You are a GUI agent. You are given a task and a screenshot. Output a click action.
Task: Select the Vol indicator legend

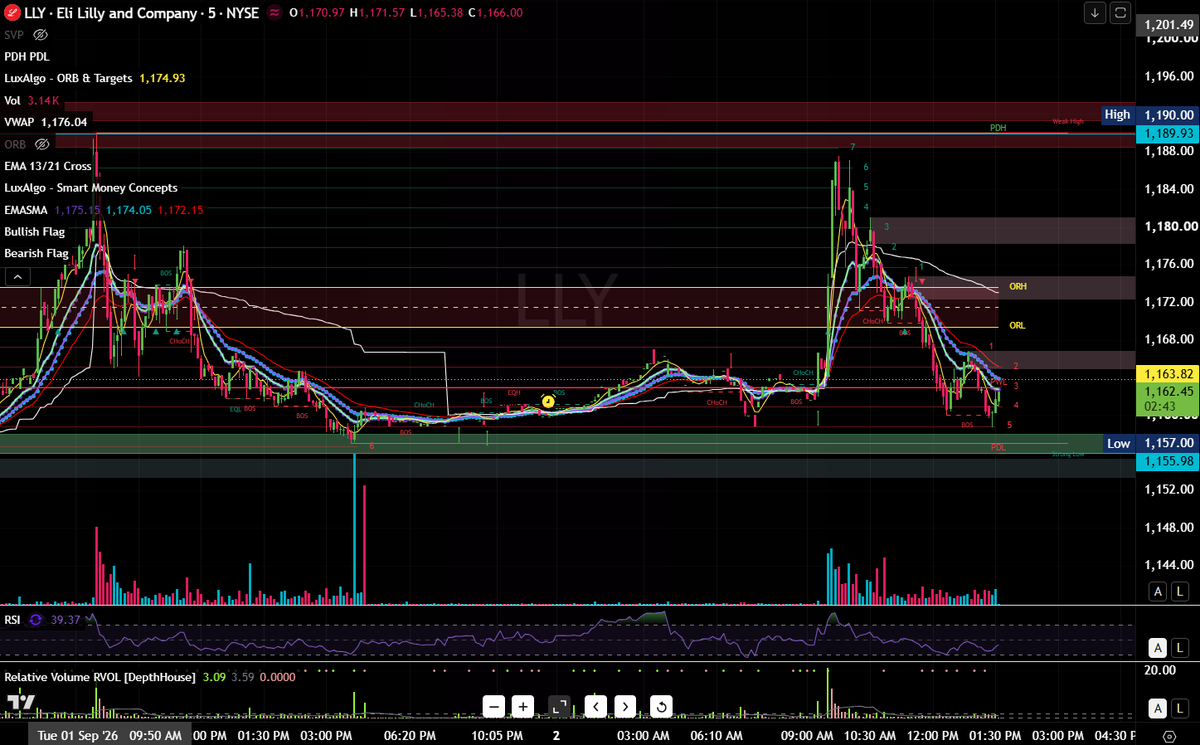pyautogui.click(x=13, y=100)
